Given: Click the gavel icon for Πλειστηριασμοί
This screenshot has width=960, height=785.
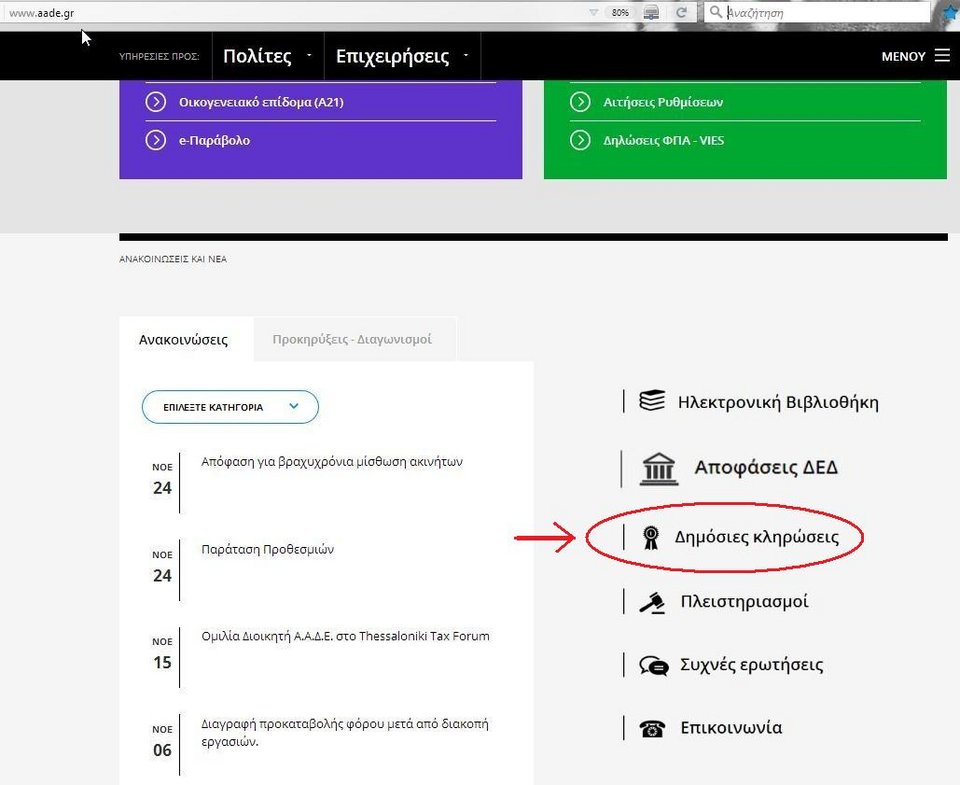Looking at the screenshot, I should pos(652,602).
